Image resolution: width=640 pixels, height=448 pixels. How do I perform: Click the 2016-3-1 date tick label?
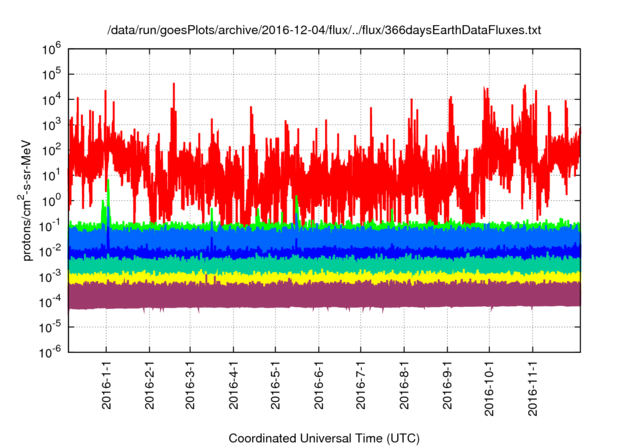(x=190, y=385)
